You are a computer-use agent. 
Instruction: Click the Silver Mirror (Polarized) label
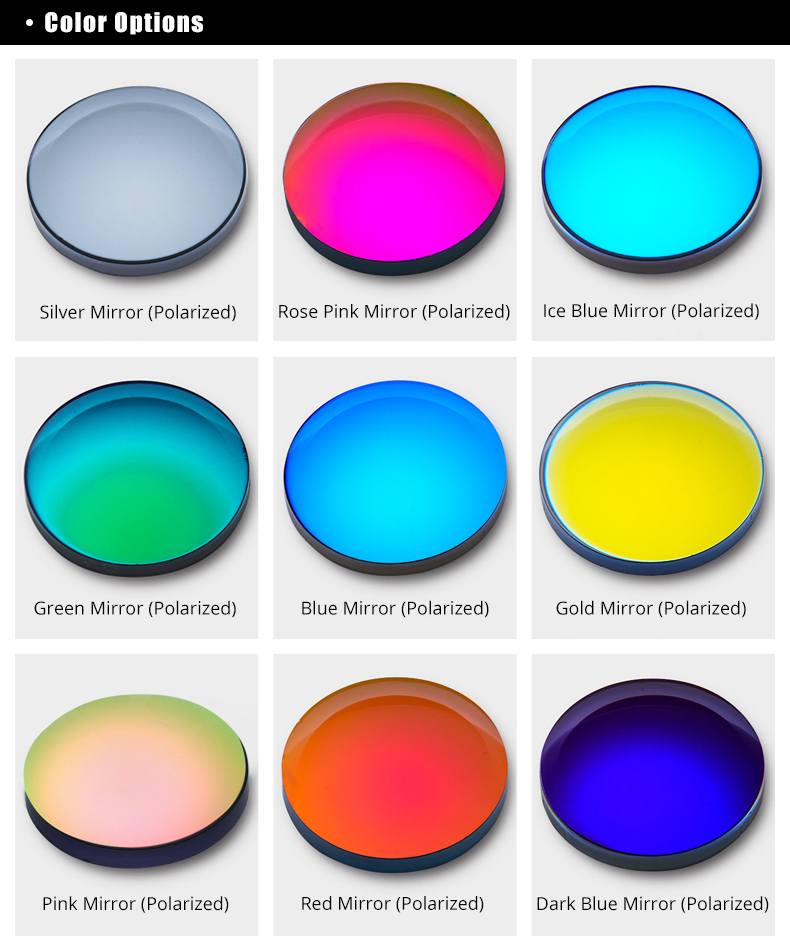point(138,313)
